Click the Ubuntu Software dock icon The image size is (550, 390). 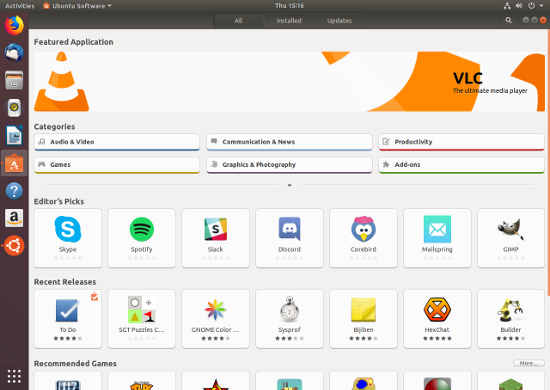[x=14, y=163]
